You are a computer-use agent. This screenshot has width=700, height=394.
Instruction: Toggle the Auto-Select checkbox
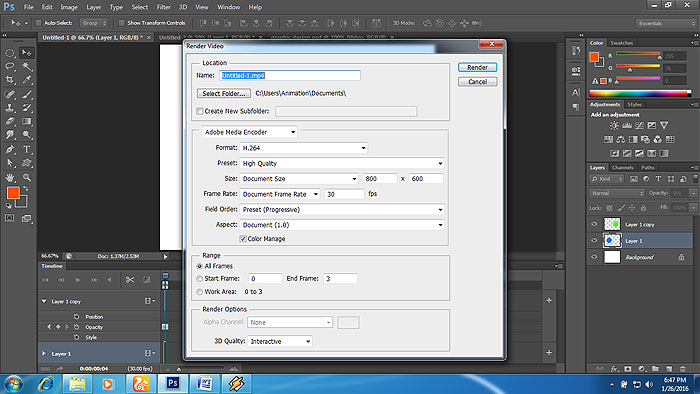pyautogui.click(x=38, y=23)
